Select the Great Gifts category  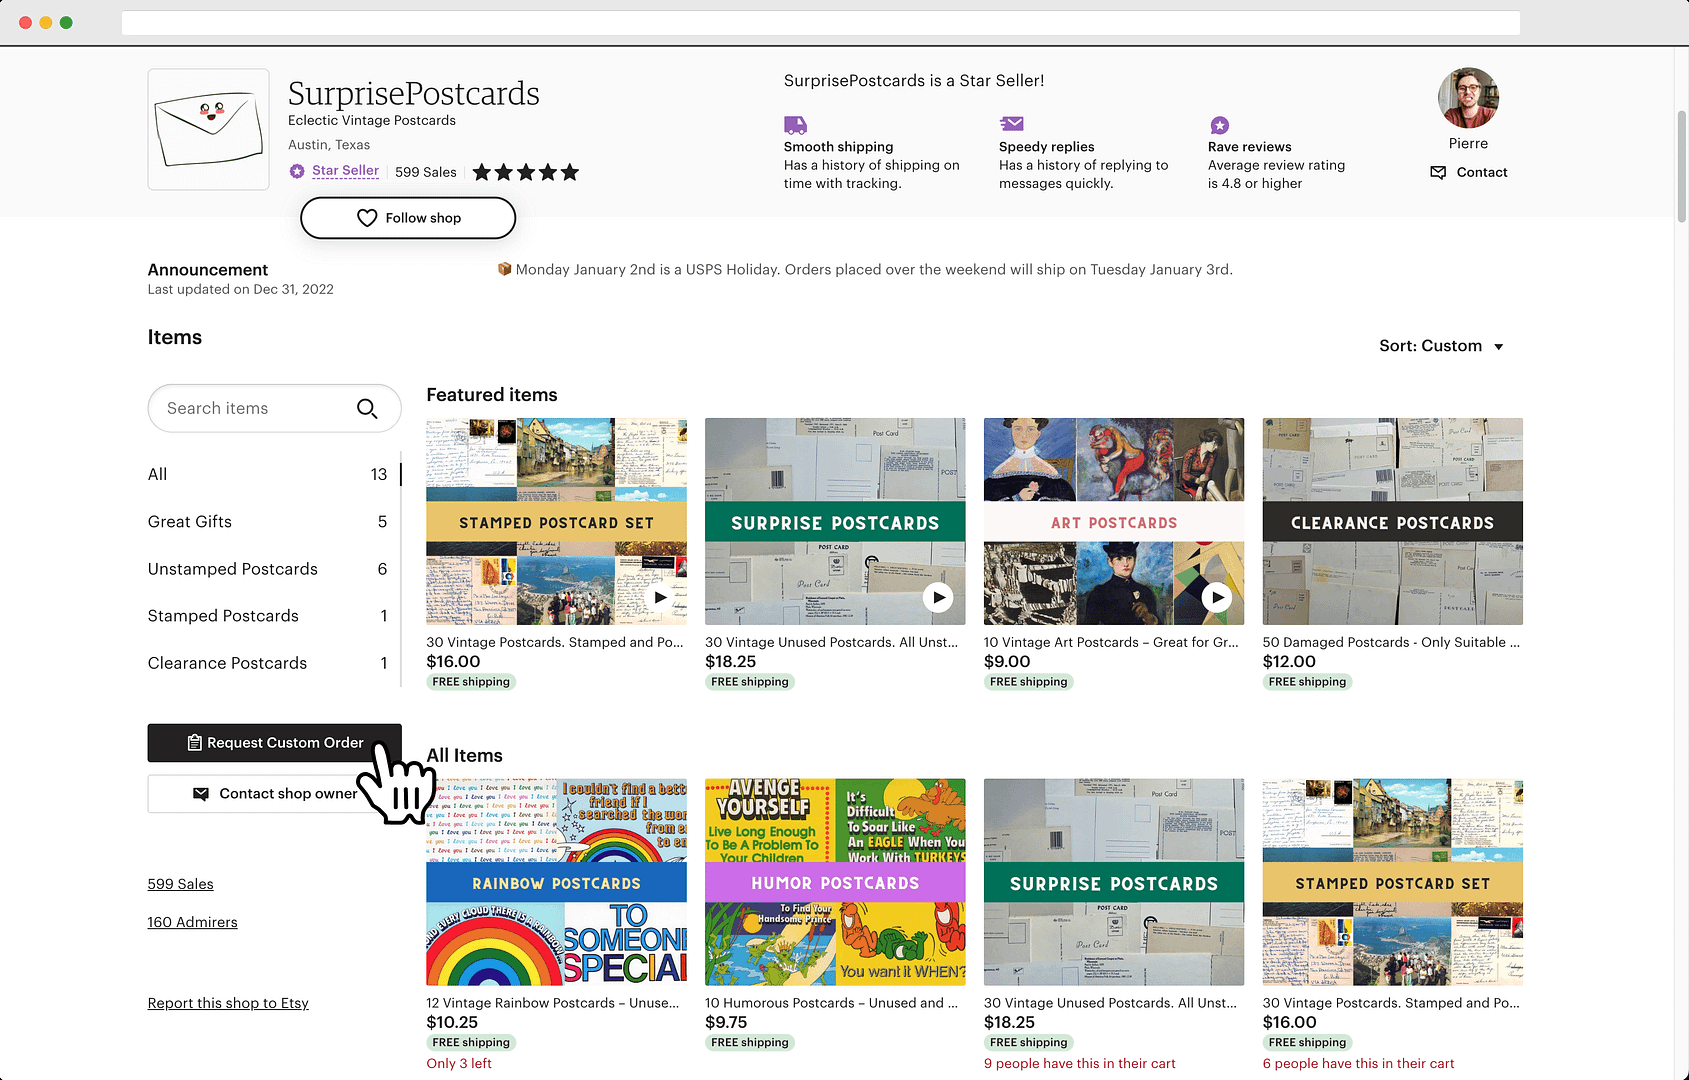(x=268, y=521)
